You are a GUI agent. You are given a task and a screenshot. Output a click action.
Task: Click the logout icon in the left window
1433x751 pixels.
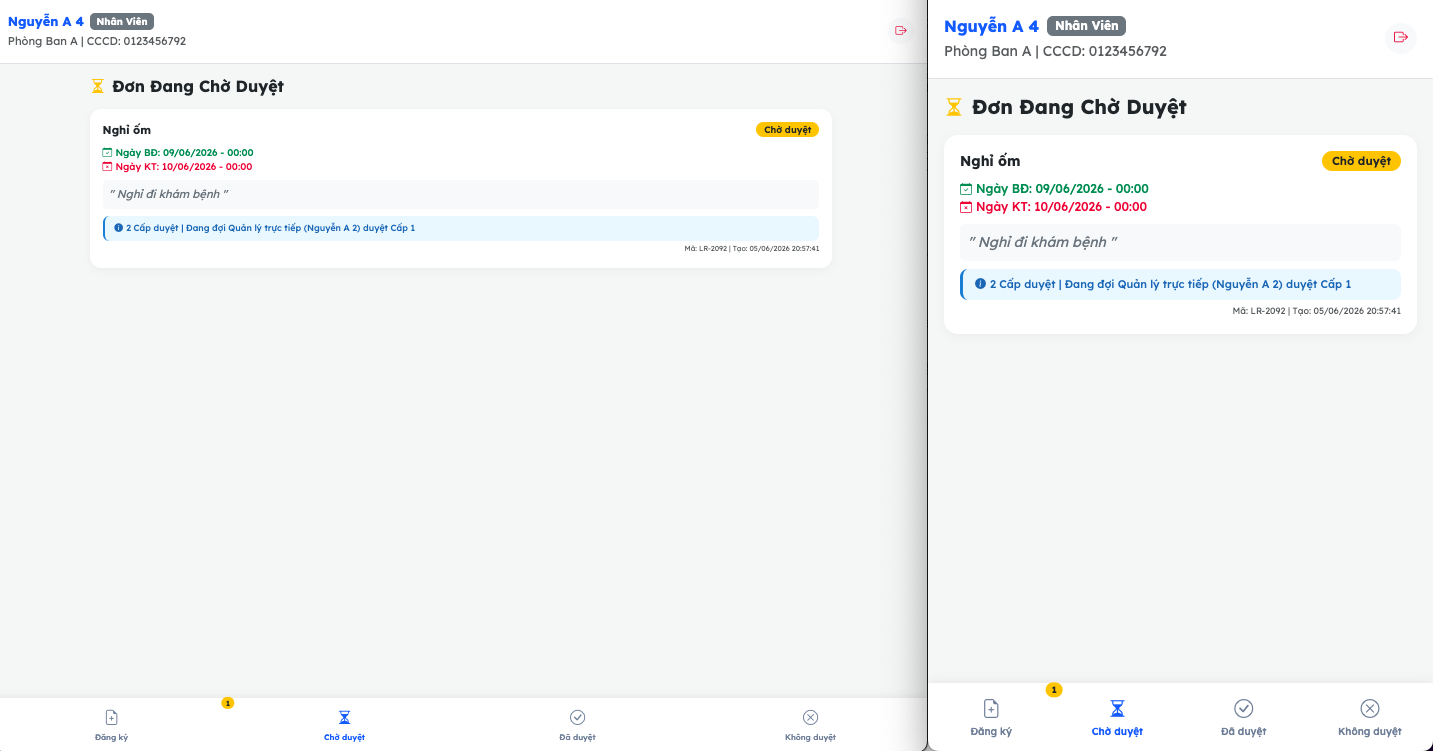tap(901, 31)
